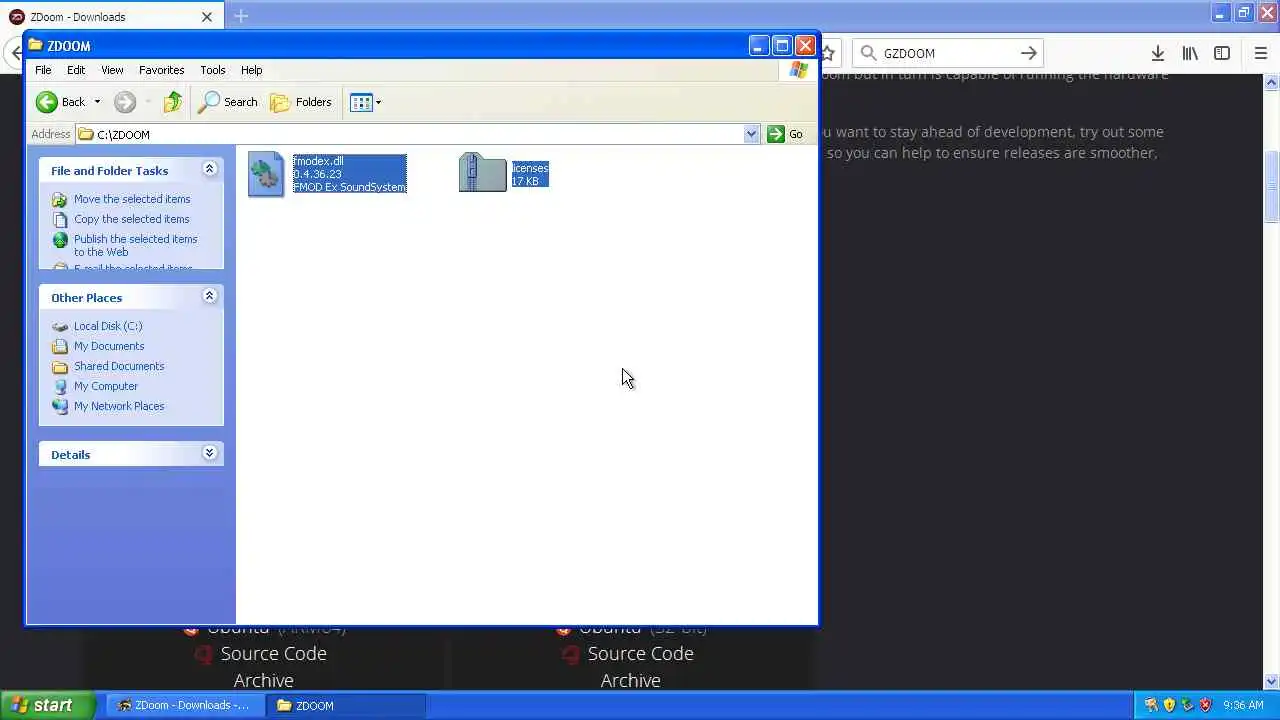This screenshot has width=1280, height=720.
Task: Open the Edit menu
Action: click(x=76, y=70)
